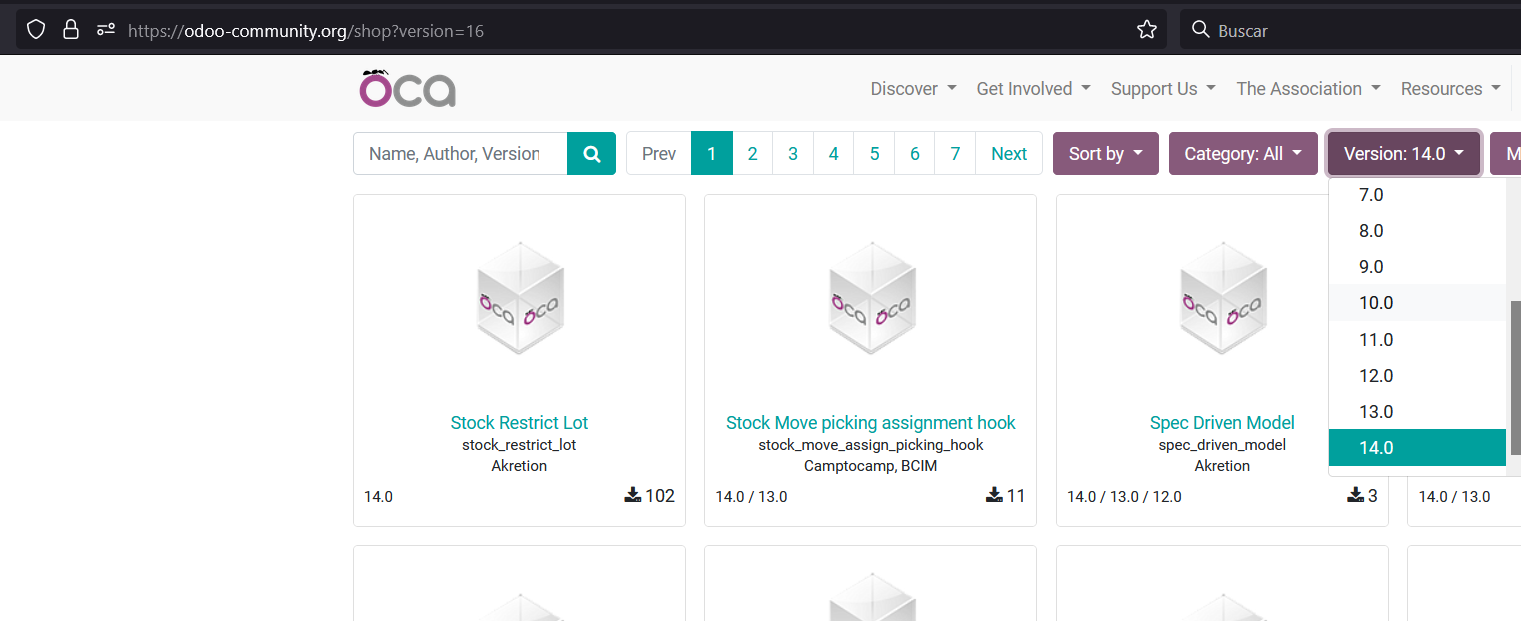Open the Get Involved menu
This screenshot has height=621, width=1521.
point(1033,89)
